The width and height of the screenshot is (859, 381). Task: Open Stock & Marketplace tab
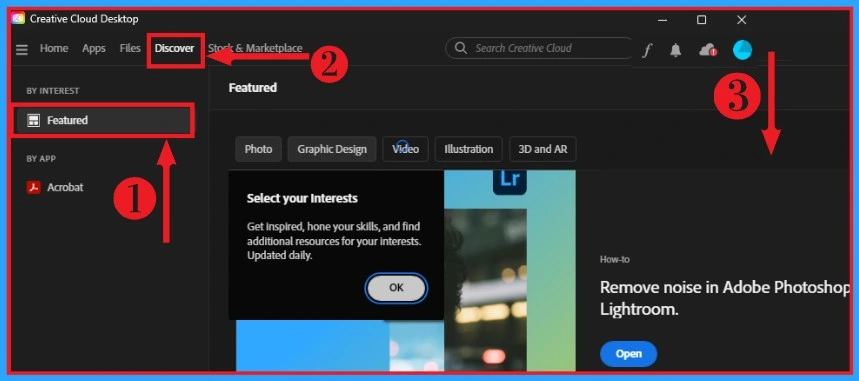(255, 48)
